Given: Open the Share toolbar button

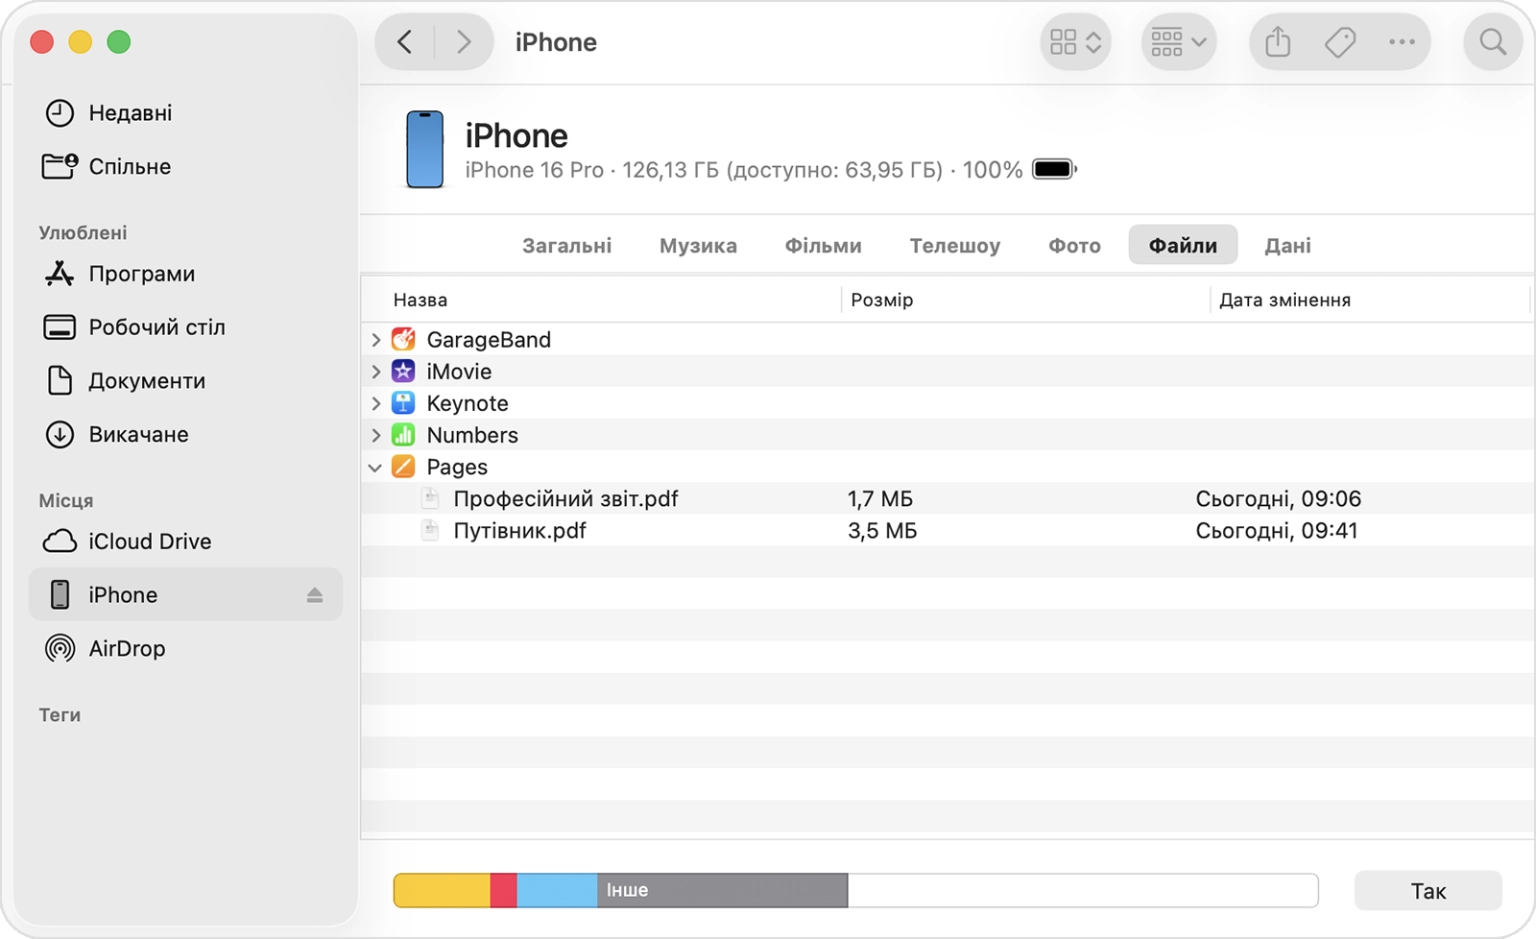Looking at the screenshot, I should click(1278, 42).
